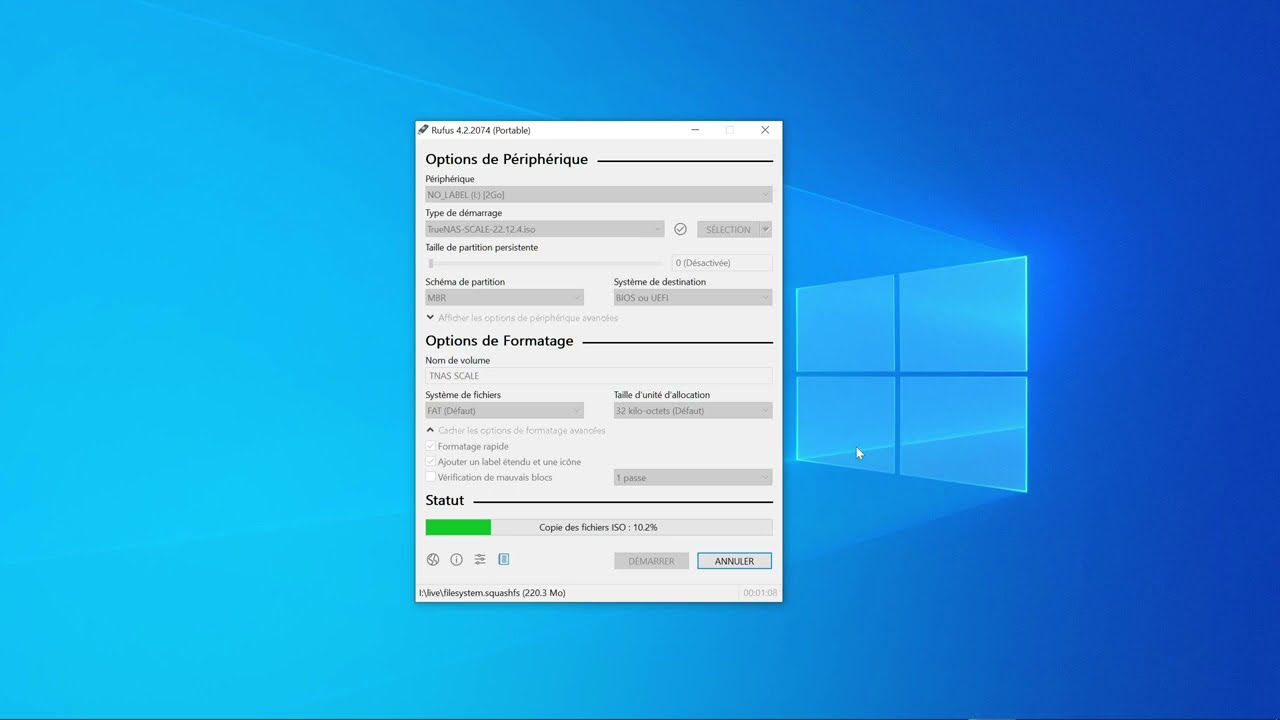Click the SÉLECTION button
Image resolution: width=1280 pixels, height=720 pixels.
pyautogui.click(x=728, y=229)
